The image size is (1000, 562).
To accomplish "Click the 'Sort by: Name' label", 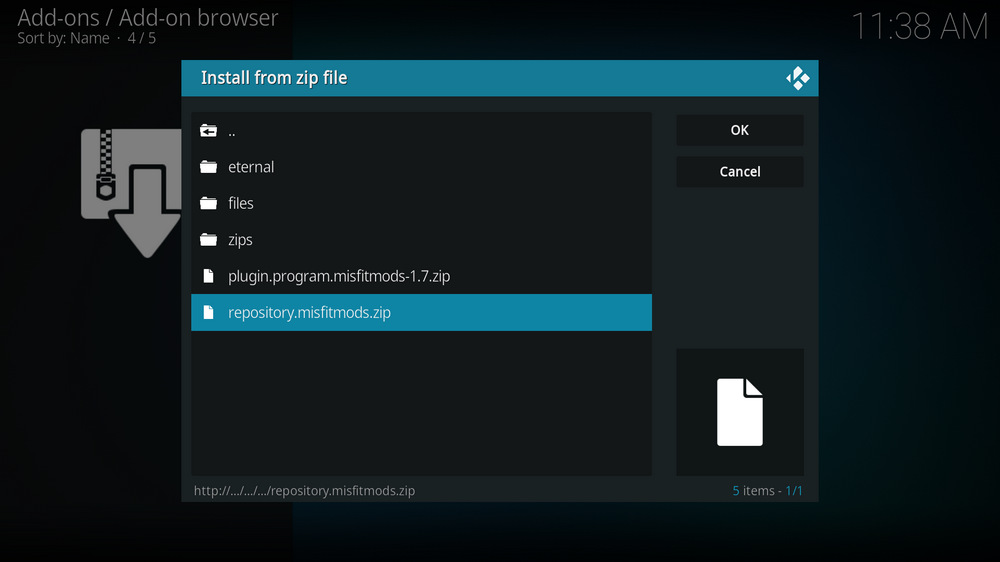I will click(x=63, y=39).
